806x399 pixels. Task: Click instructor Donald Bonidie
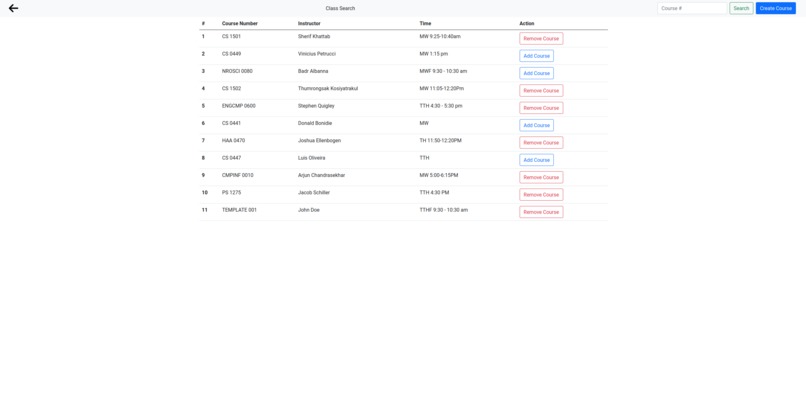click(315, 123)
